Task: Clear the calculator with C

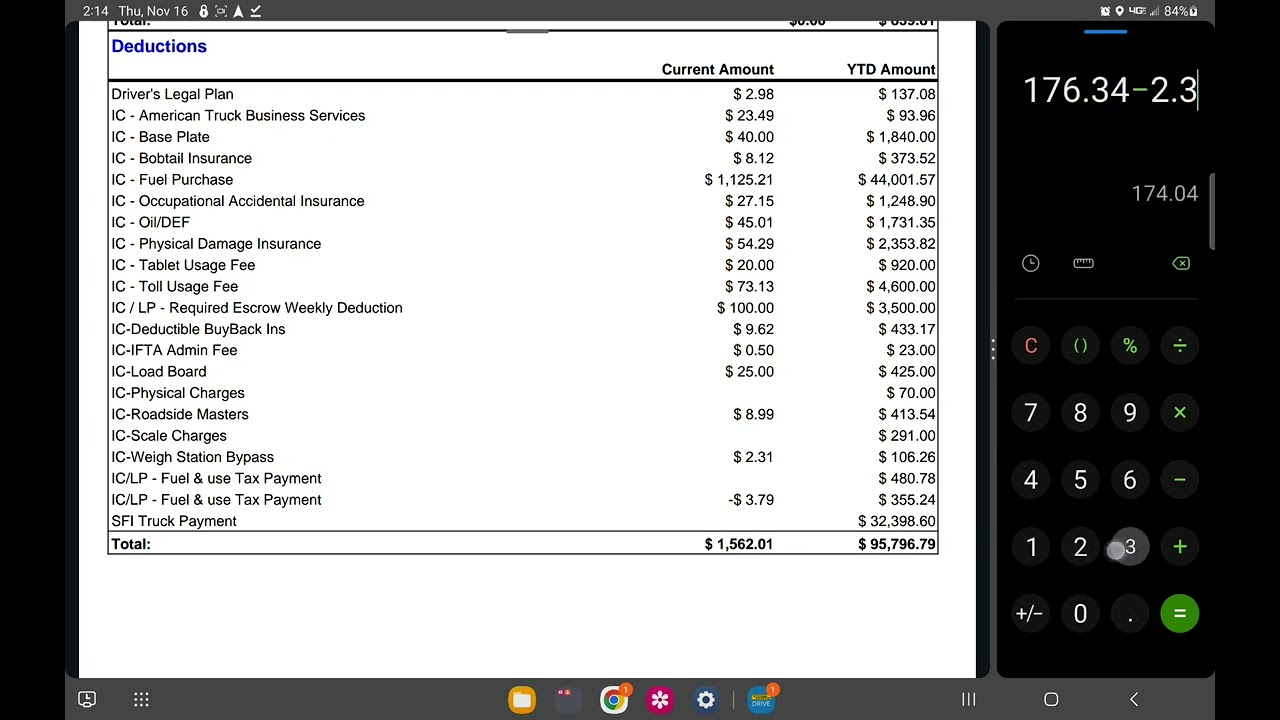Action: [x=1031, y=346]
